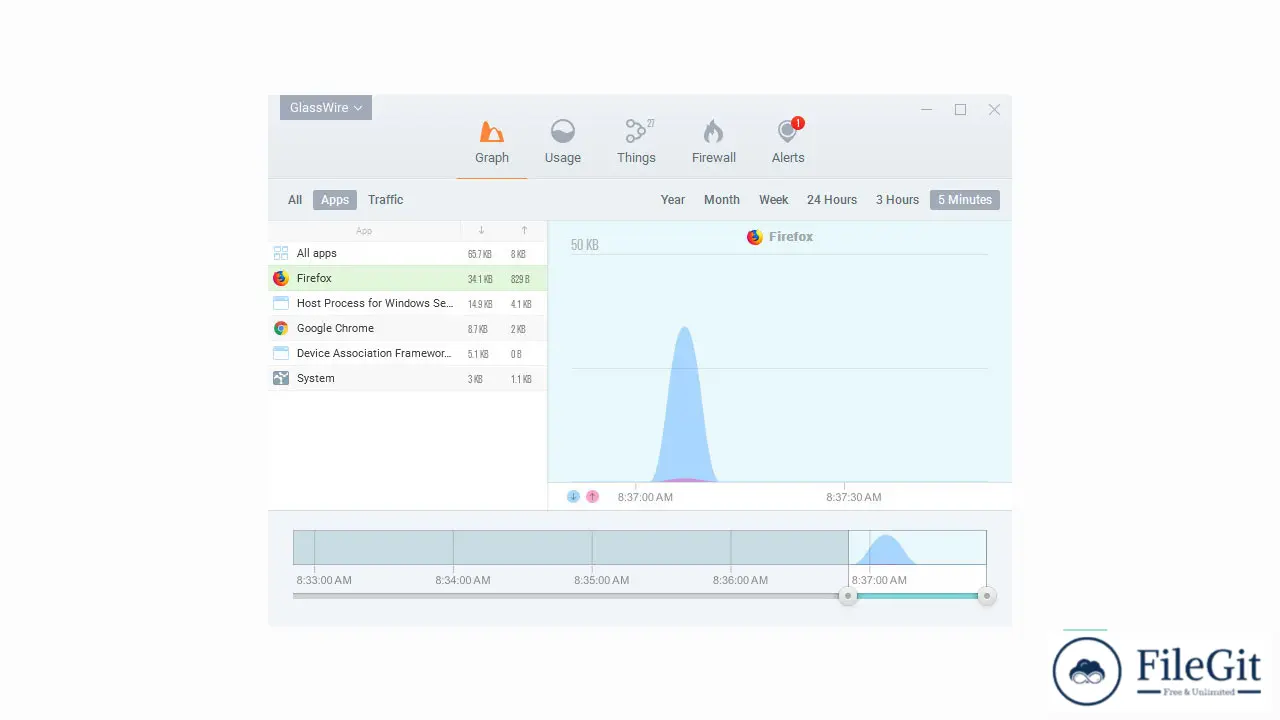Screen dimensions: 1280x720
Task: Maximize the GlassWire window
Action: point(960,110)
